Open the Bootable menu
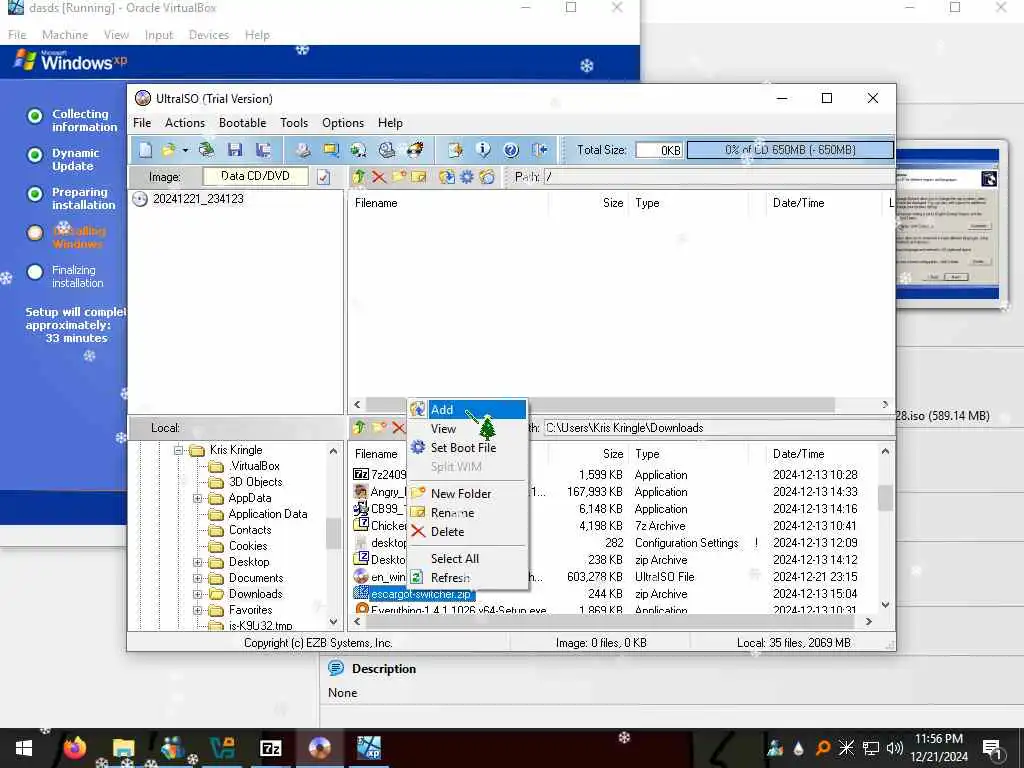Viewport: 1024px width, 768px height. click(242, 123)
